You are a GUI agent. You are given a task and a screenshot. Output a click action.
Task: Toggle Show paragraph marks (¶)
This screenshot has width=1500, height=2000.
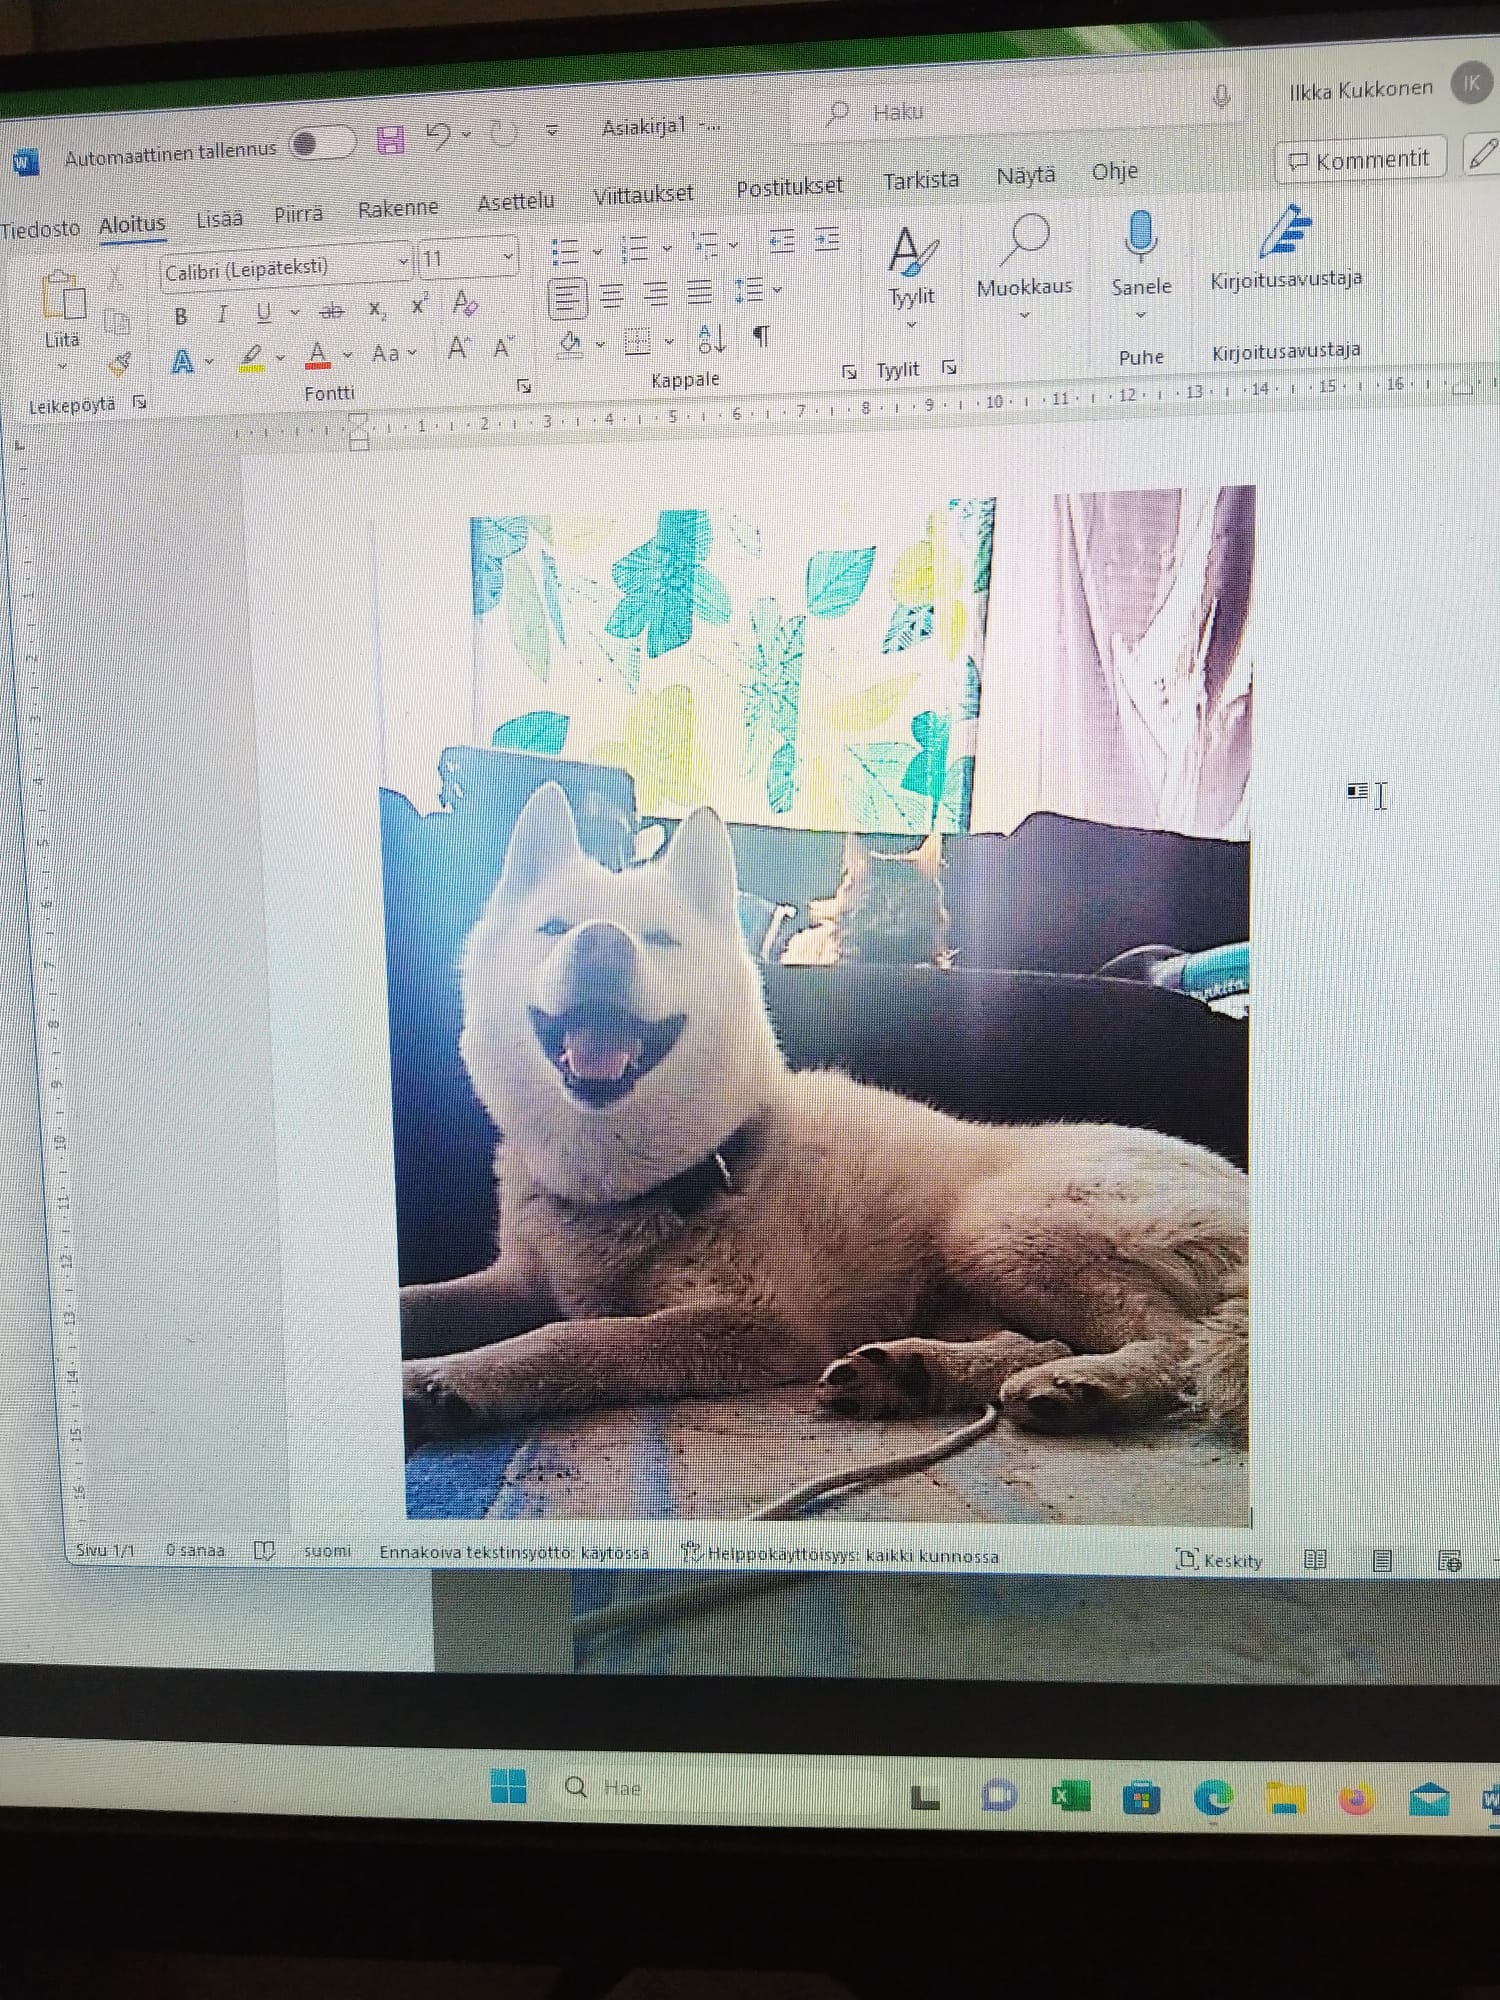(762, 336)
